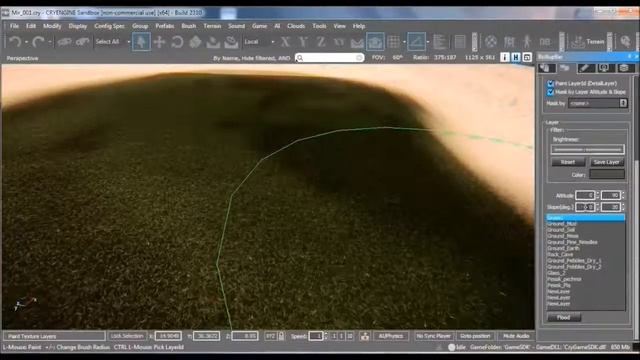Expand the Redo history dropdown arrow
640x360 pixels.
coord(50,42)
